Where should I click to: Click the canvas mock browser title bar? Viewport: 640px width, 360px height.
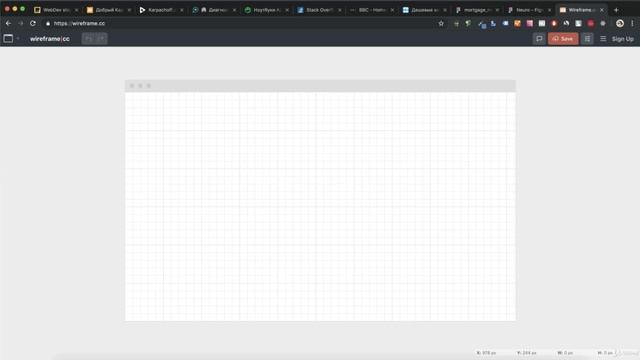pos(320,86)
